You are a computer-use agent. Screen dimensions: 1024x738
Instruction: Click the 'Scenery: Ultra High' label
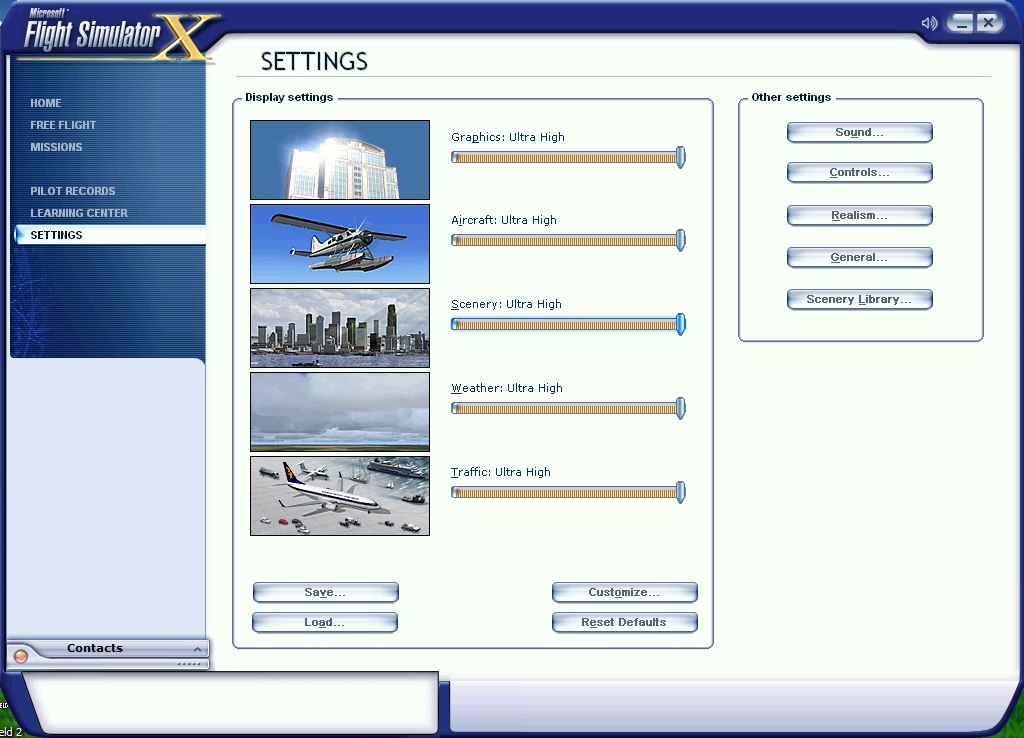tap(506, 304)
